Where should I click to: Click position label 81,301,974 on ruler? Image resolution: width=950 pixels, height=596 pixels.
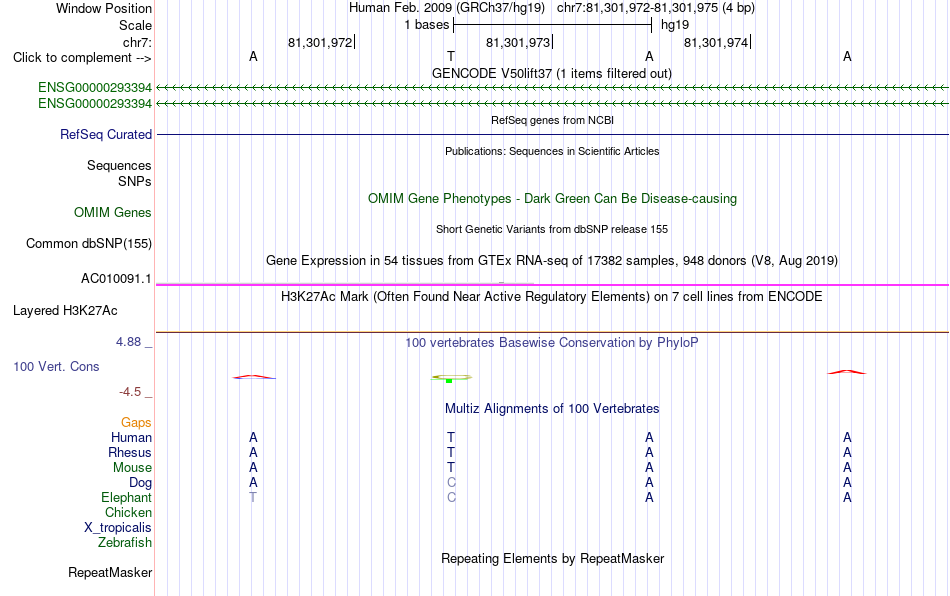716,42
